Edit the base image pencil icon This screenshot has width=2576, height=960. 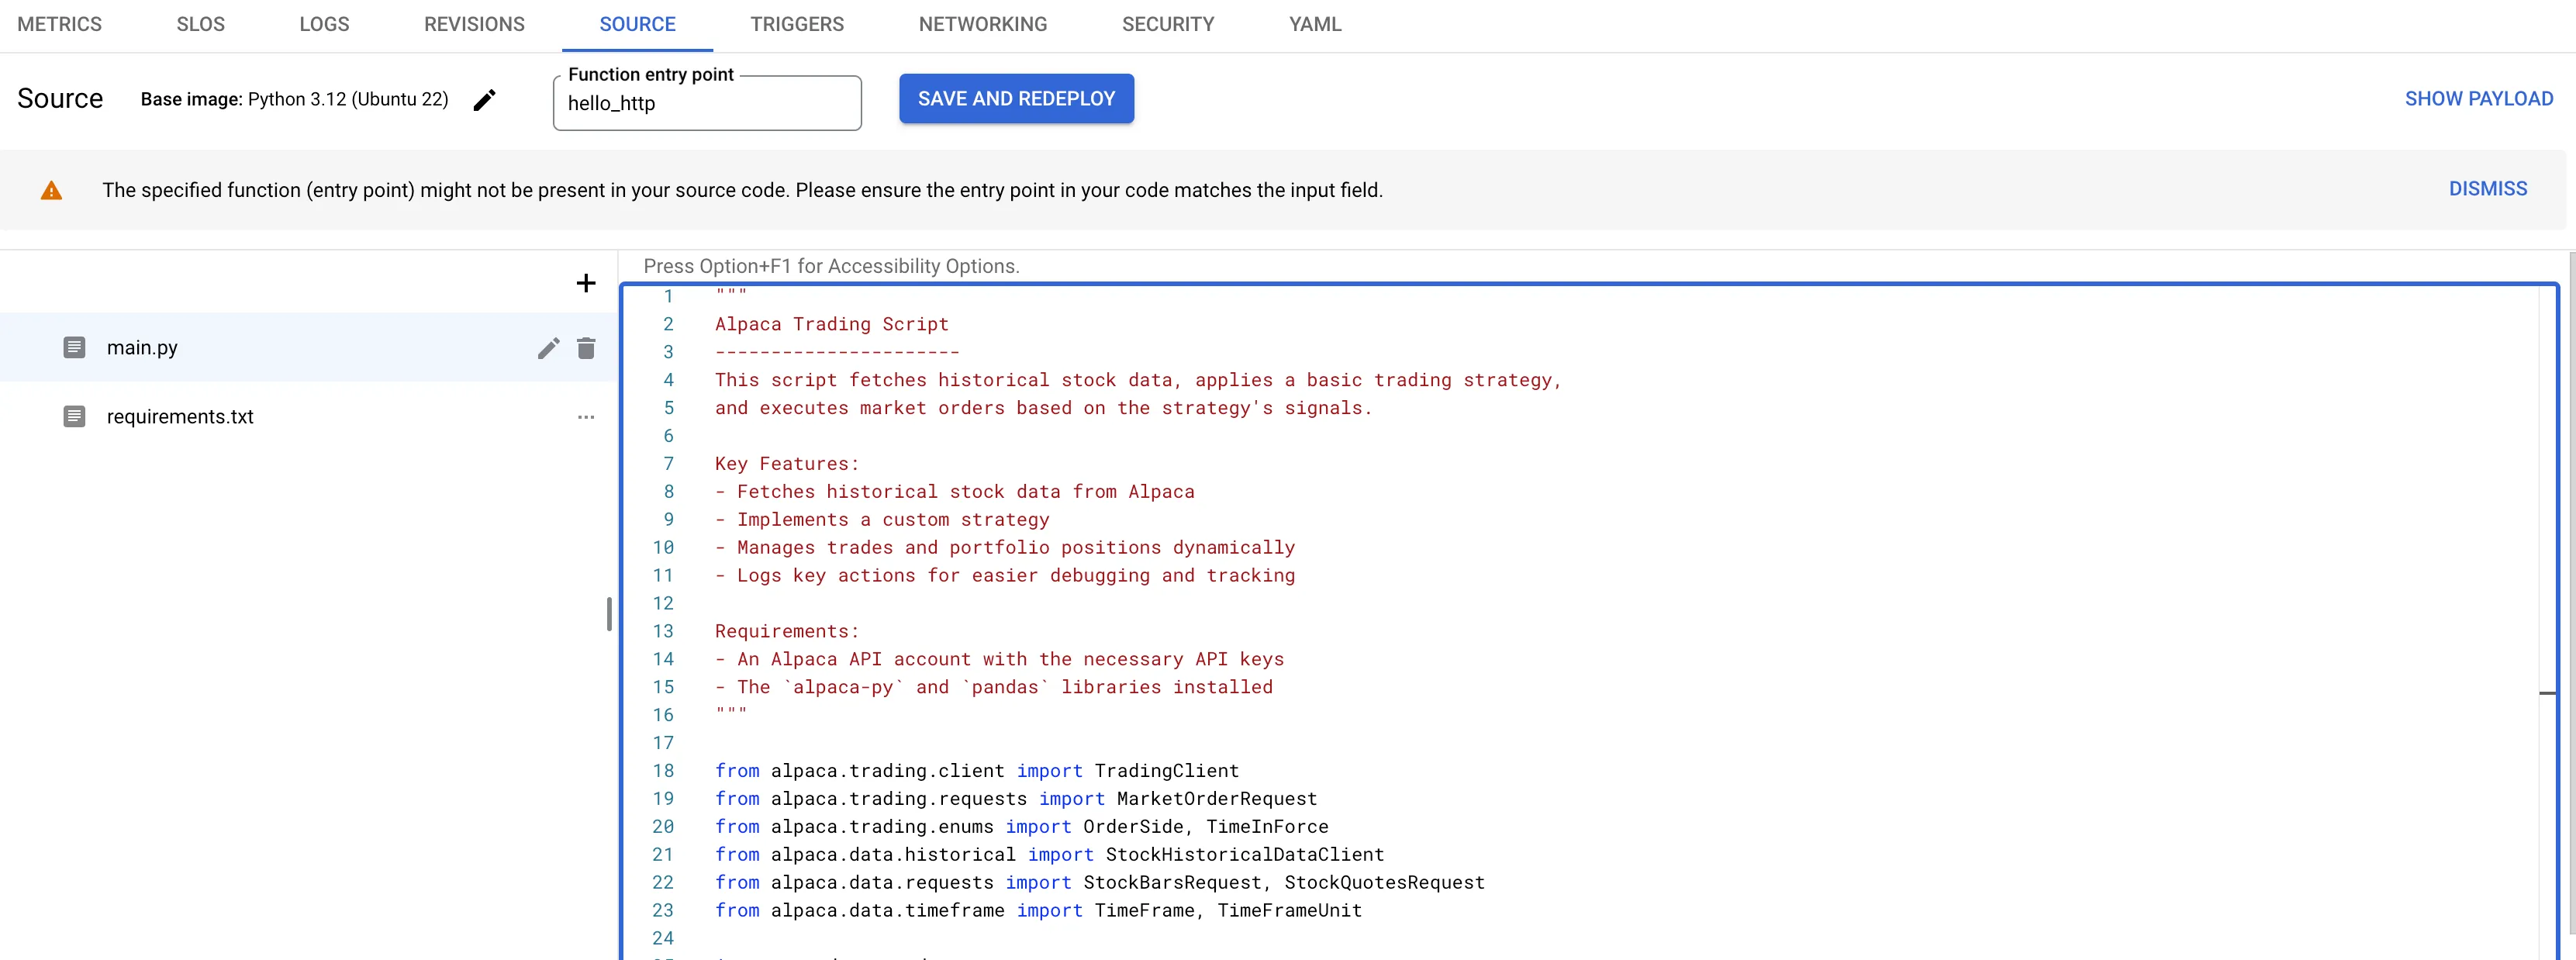(484, 100)
